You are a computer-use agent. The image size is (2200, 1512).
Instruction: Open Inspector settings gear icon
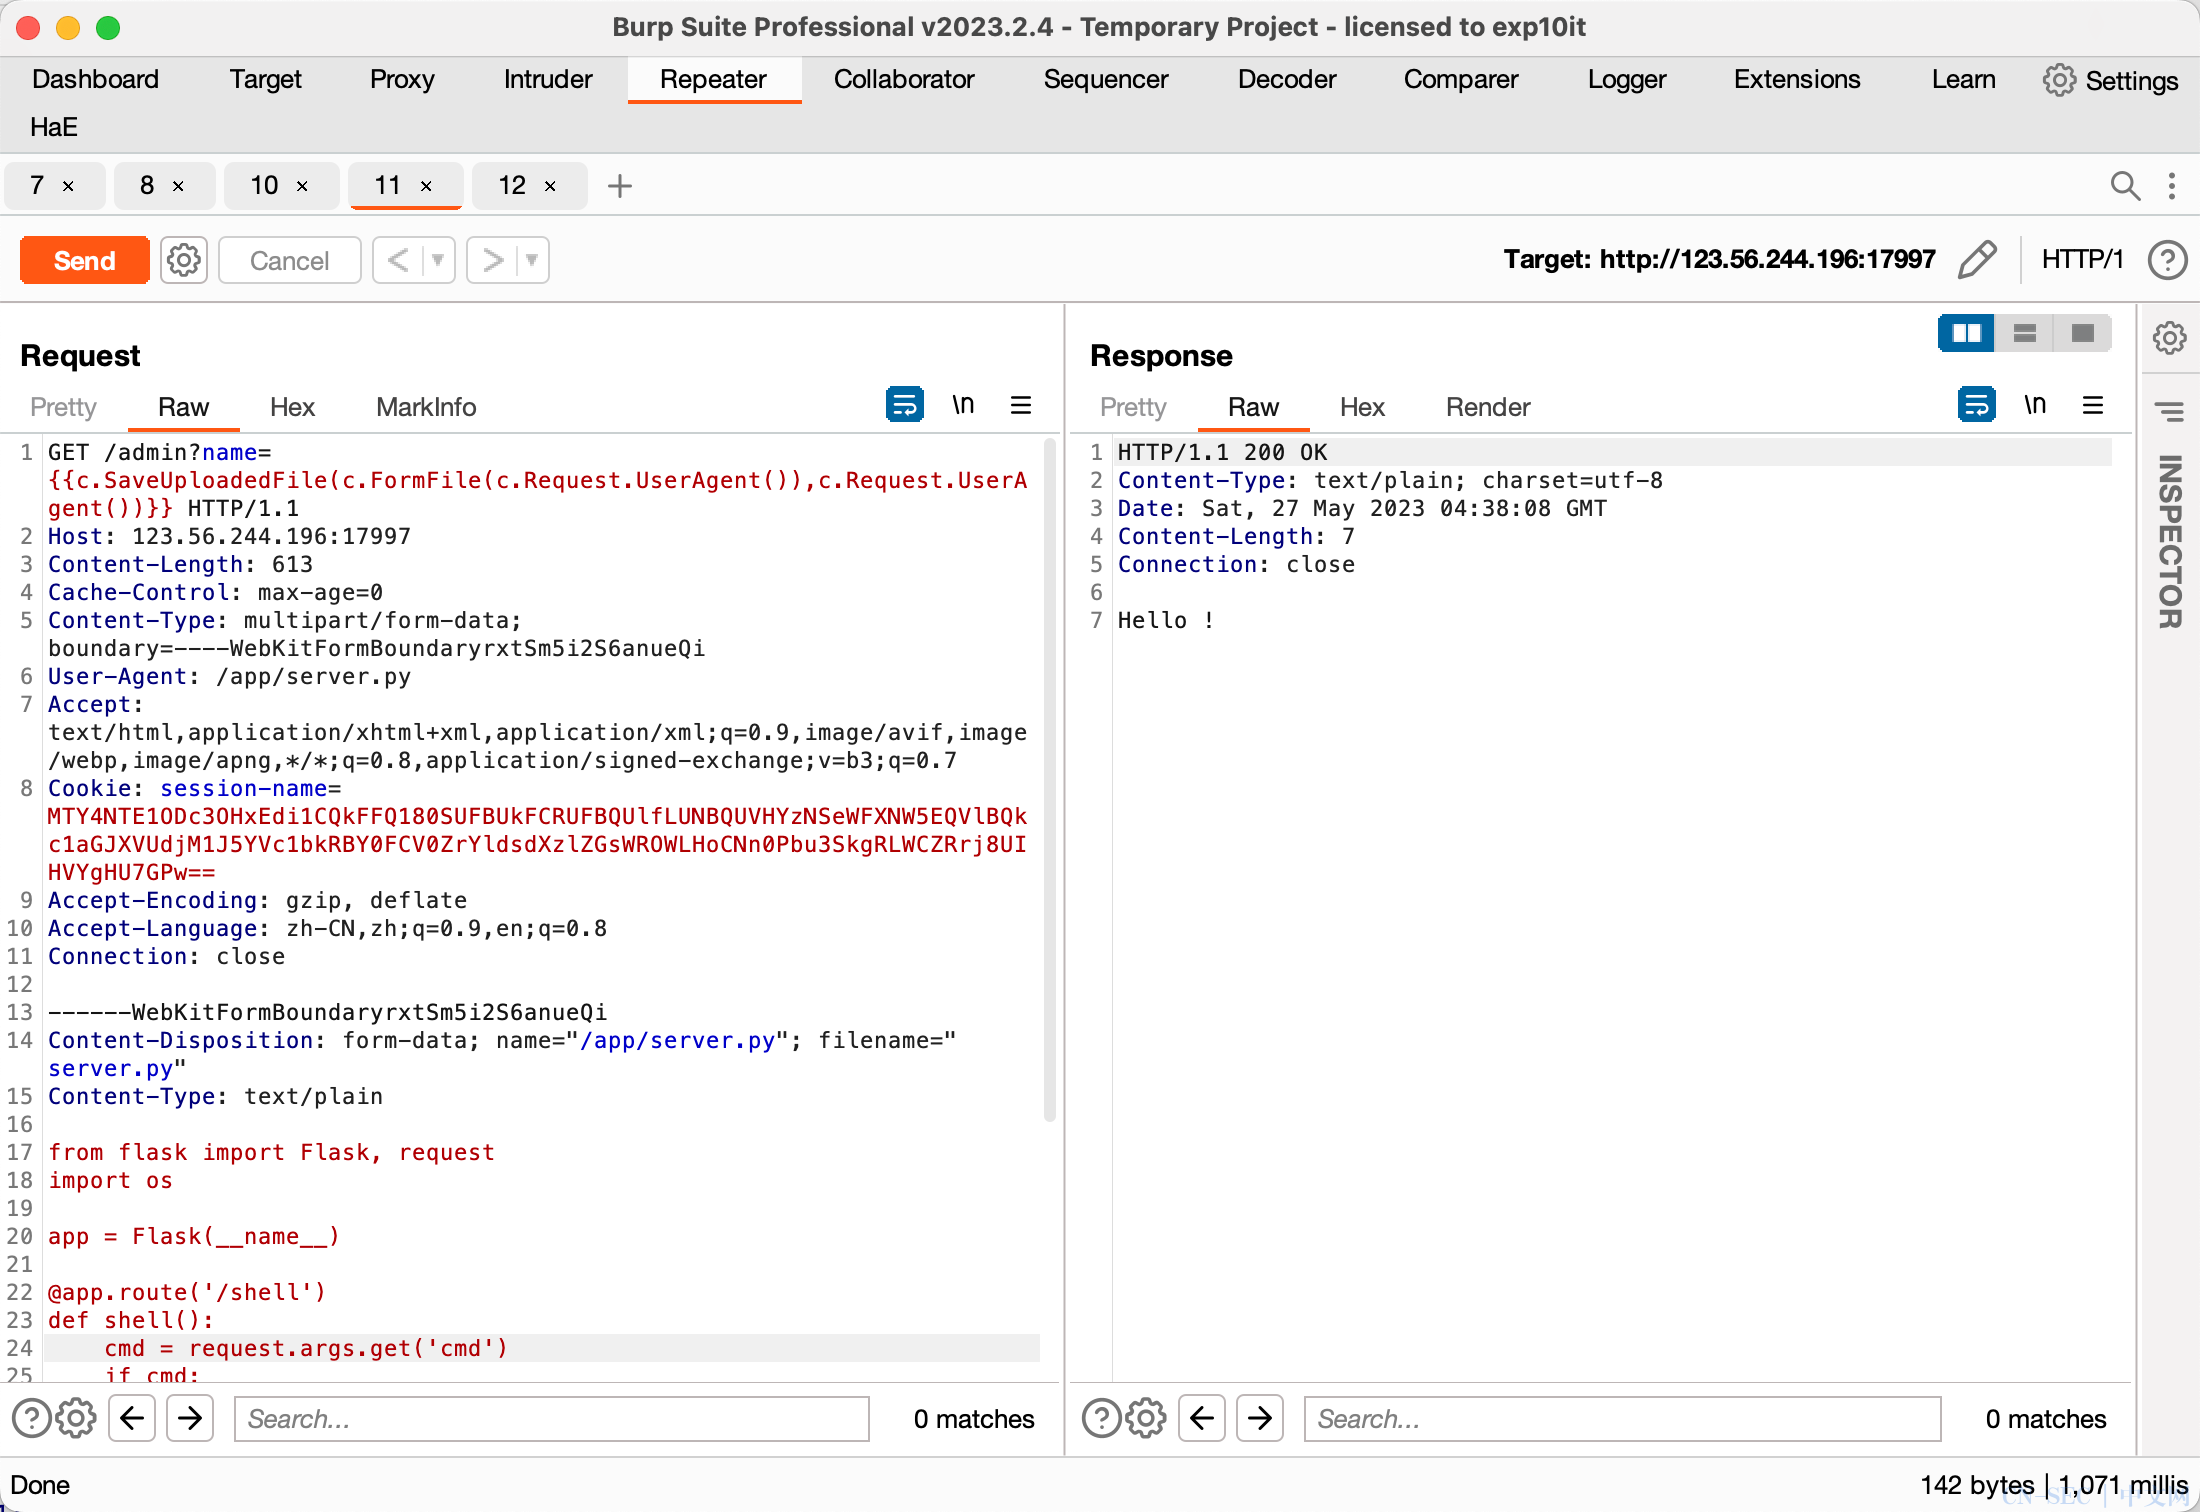tap(2169, 338)
